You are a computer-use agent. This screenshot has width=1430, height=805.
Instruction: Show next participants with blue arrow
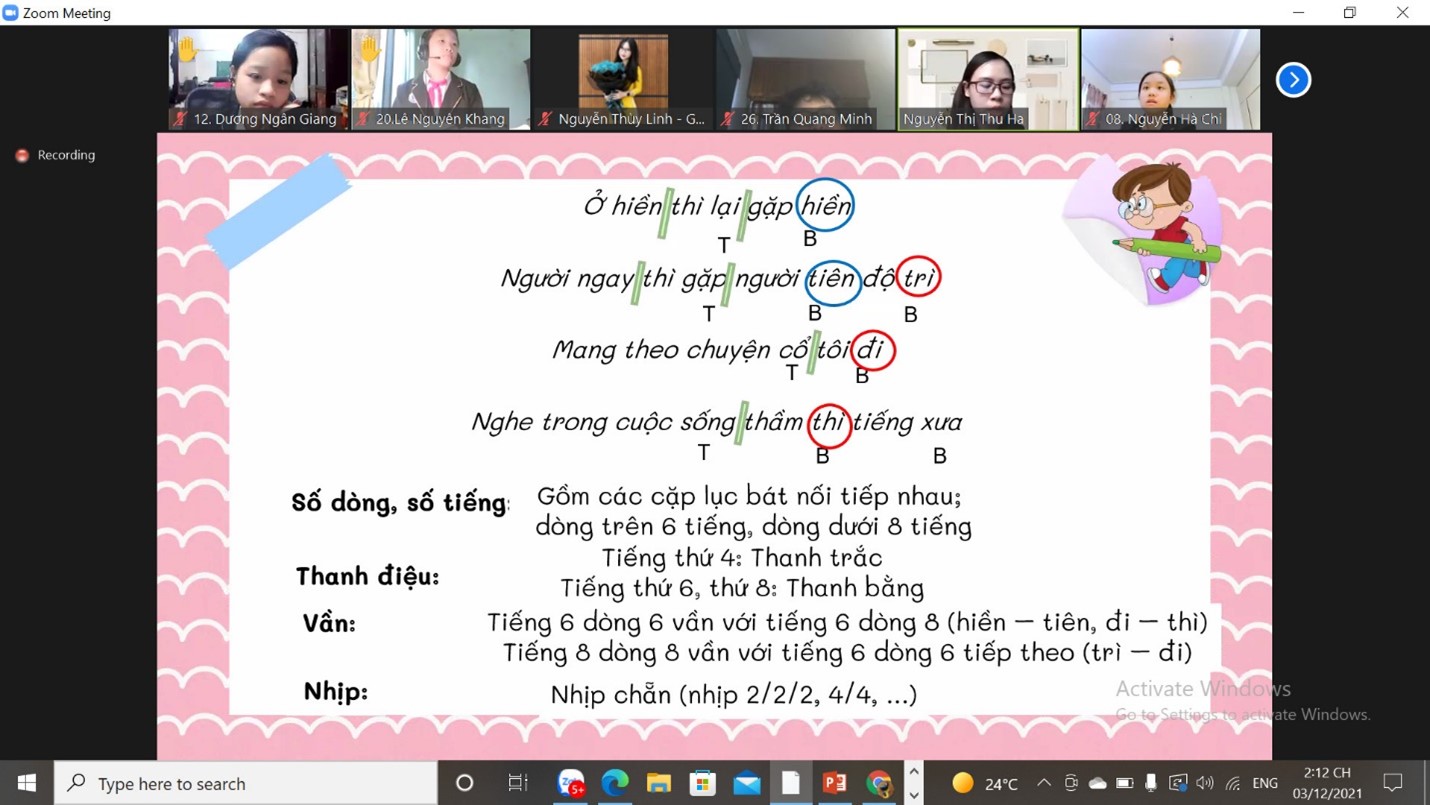1293,80
